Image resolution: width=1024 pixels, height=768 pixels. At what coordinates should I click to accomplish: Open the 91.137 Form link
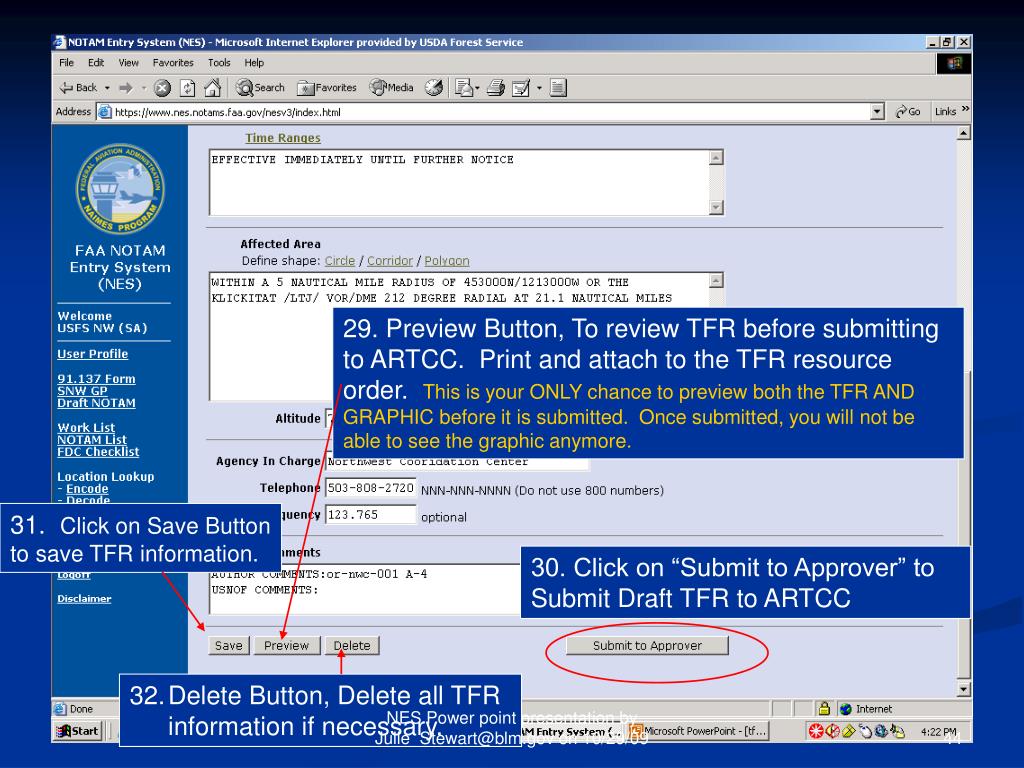[97, 379]
